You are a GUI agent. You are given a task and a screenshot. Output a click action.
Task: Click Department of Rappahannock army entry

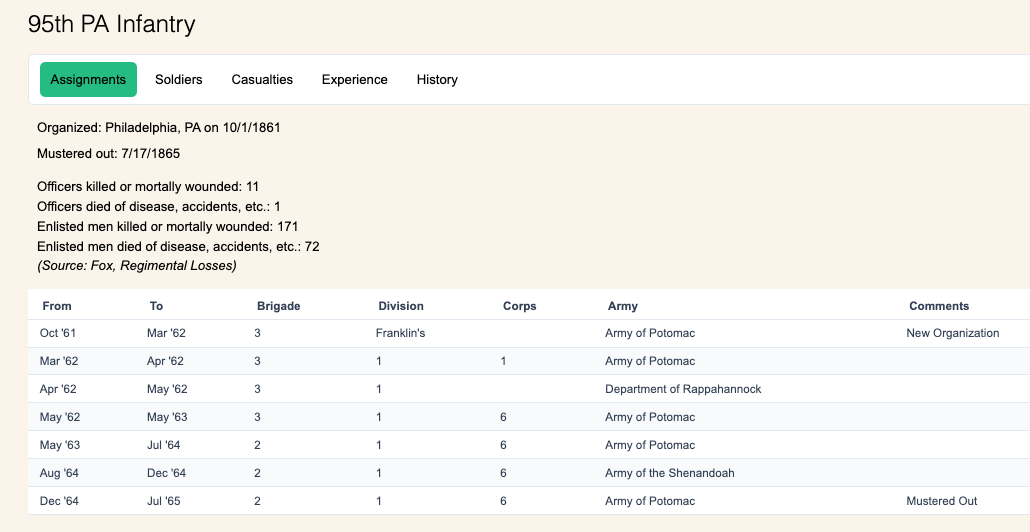(x=683, y=389)
